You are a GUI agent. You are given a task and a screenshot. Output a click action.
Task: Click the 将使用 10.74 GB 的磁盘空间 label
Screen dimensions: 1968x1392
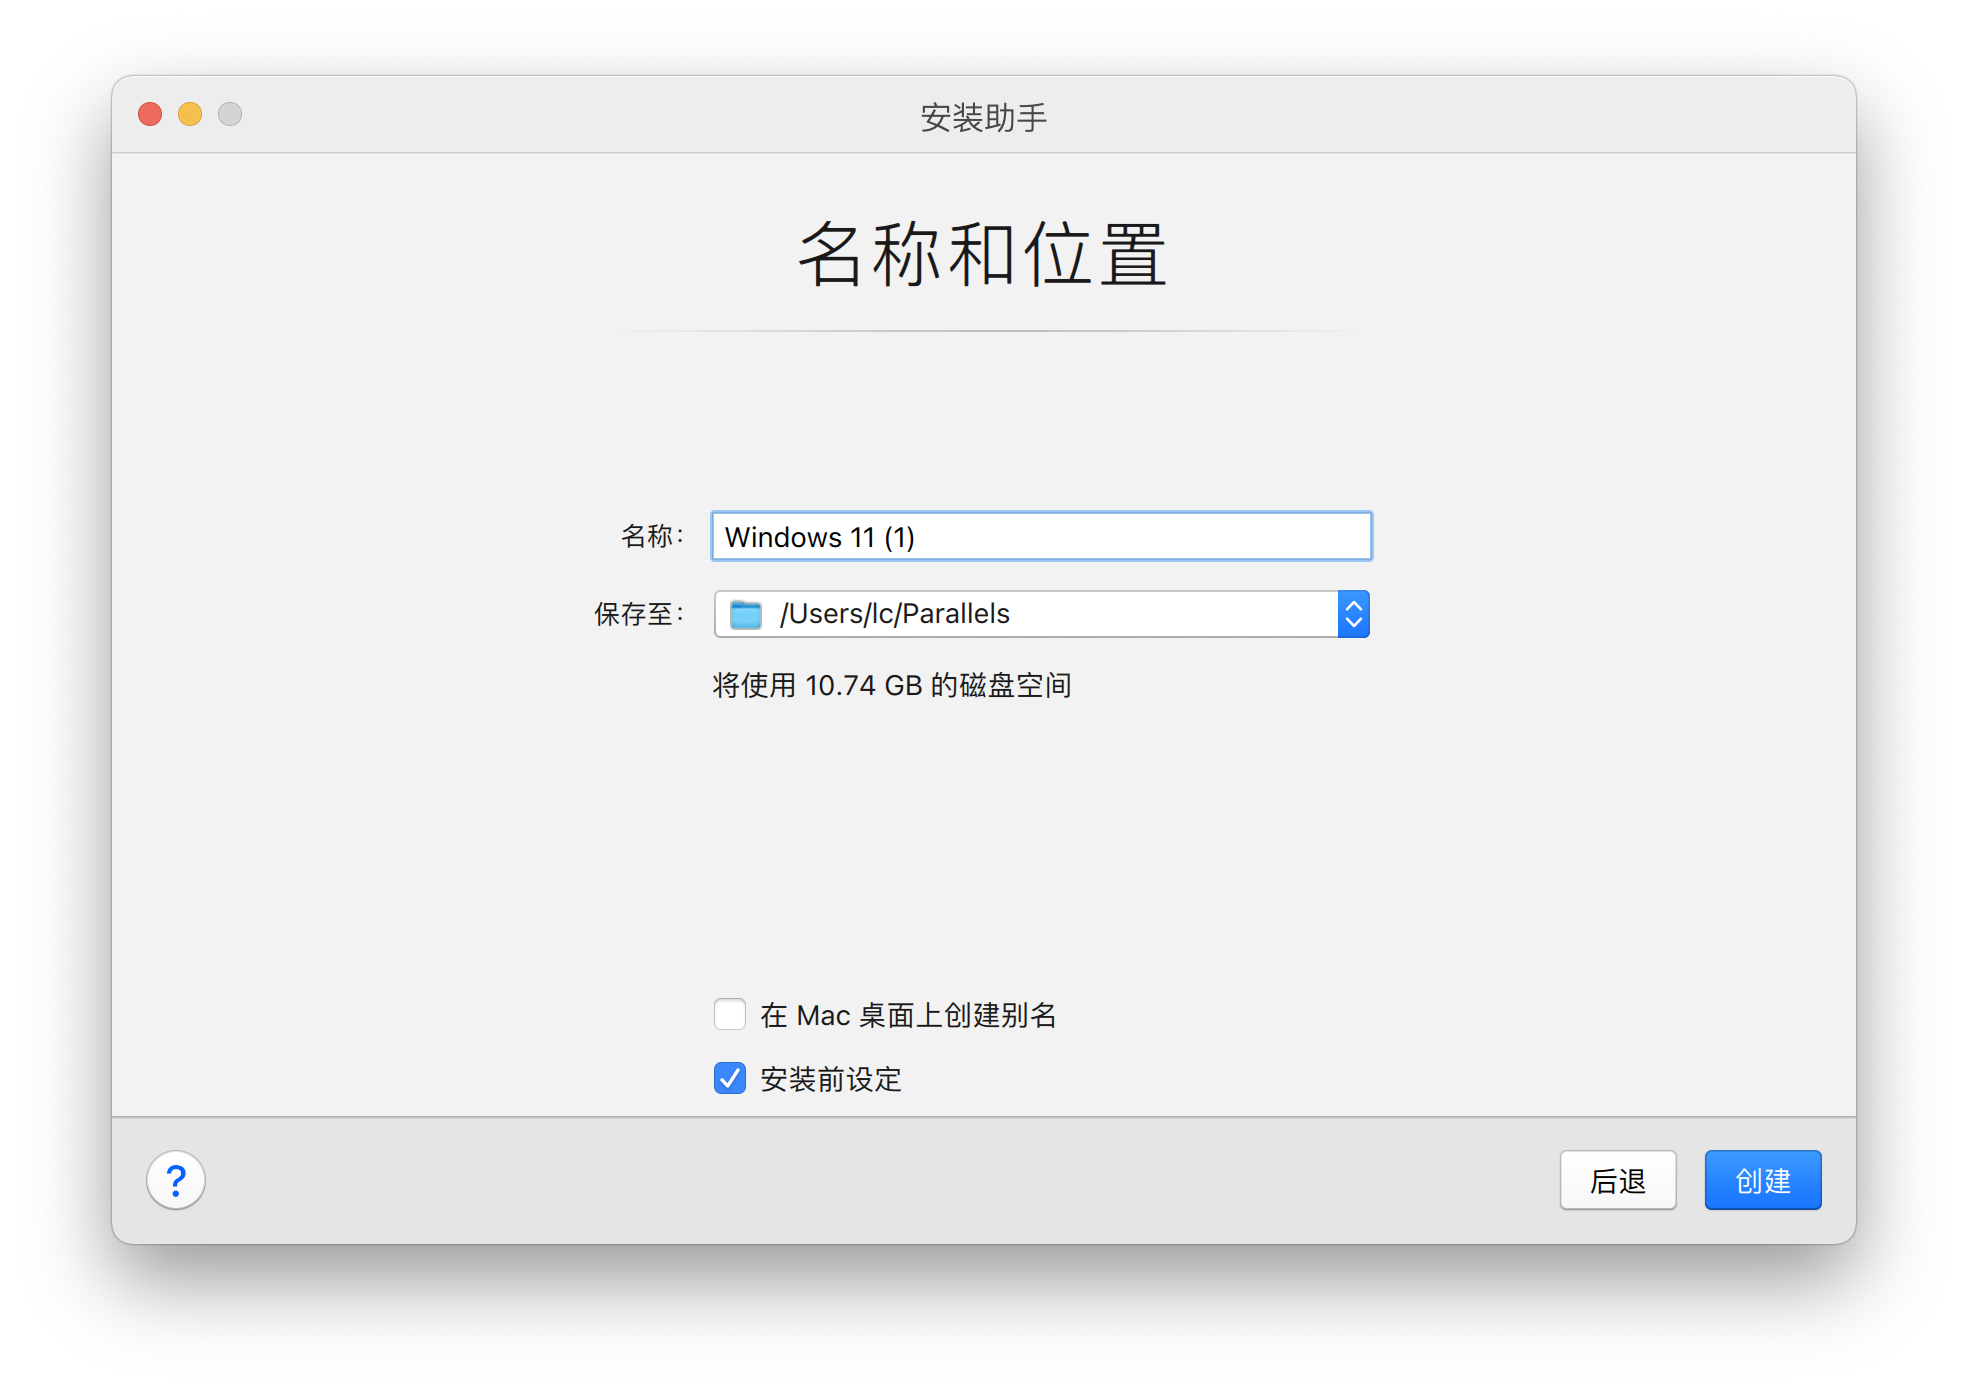[890, 686]
